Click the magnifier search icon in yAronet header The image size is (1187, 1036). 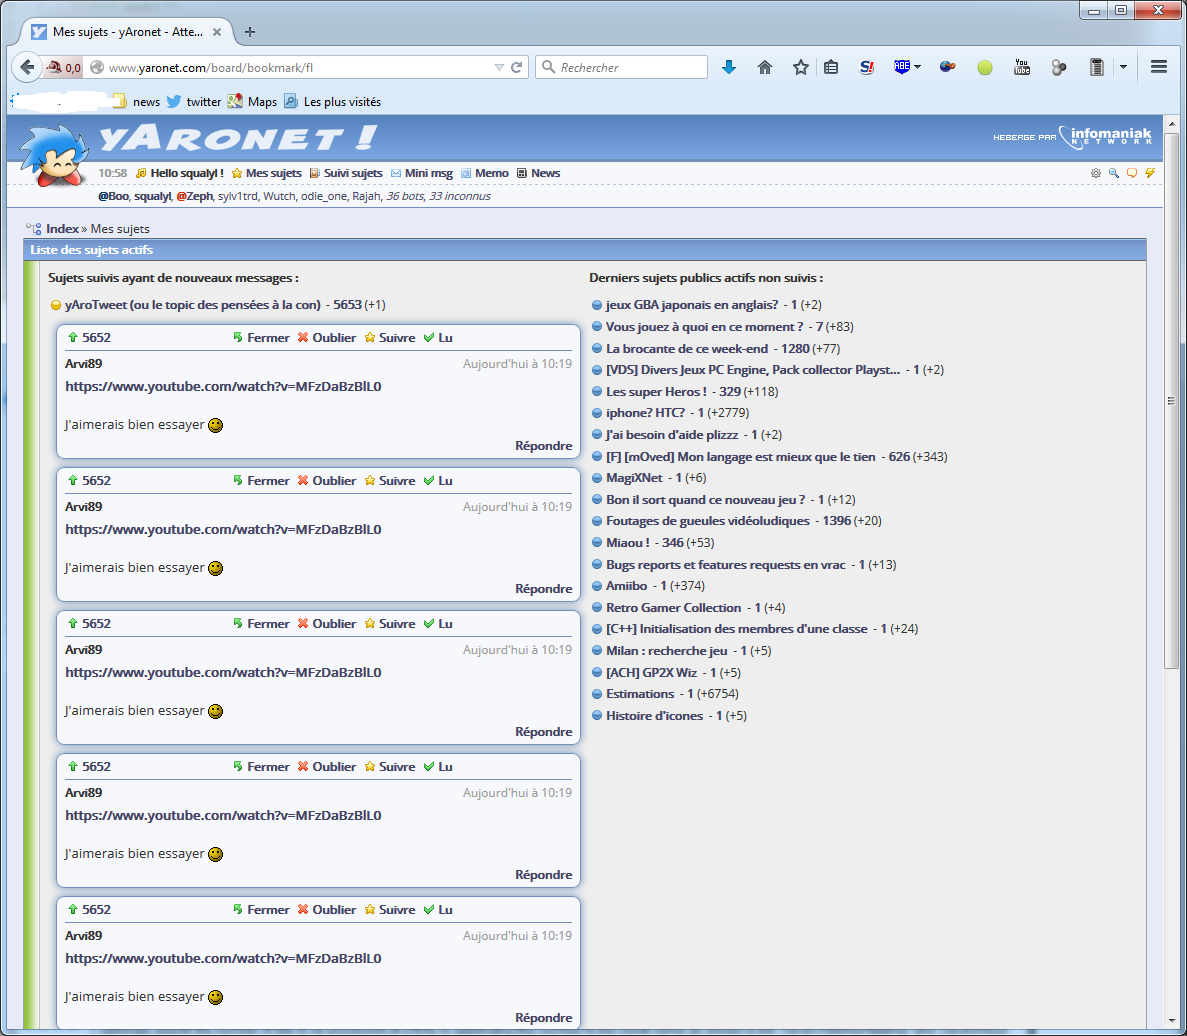[1113, 173]
